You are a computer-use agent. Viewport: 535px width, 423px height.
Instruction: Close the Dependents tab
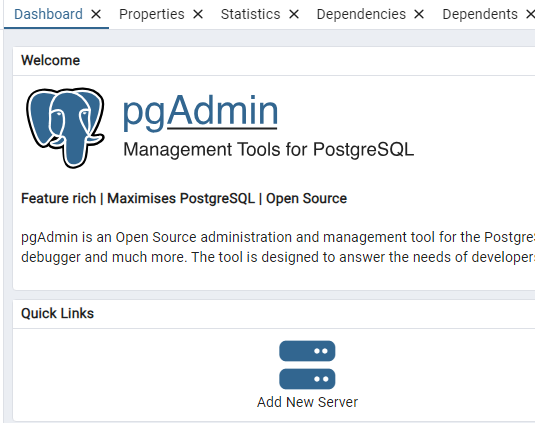click(530, 14)
